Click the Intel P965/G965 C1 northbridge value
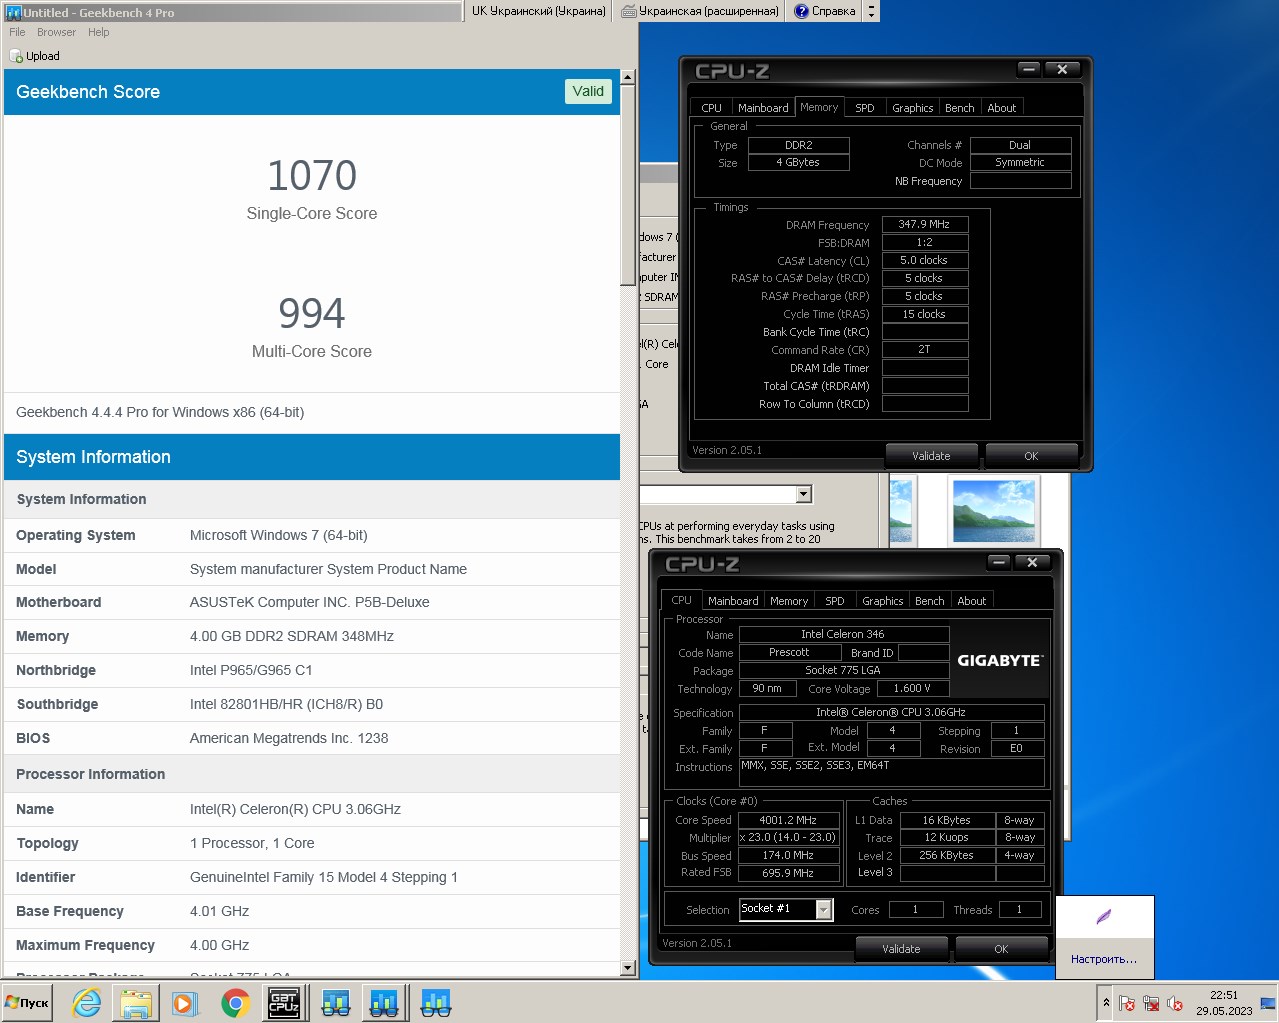The height and width of the screenshot is (1023, 1279). click(251, 670)
